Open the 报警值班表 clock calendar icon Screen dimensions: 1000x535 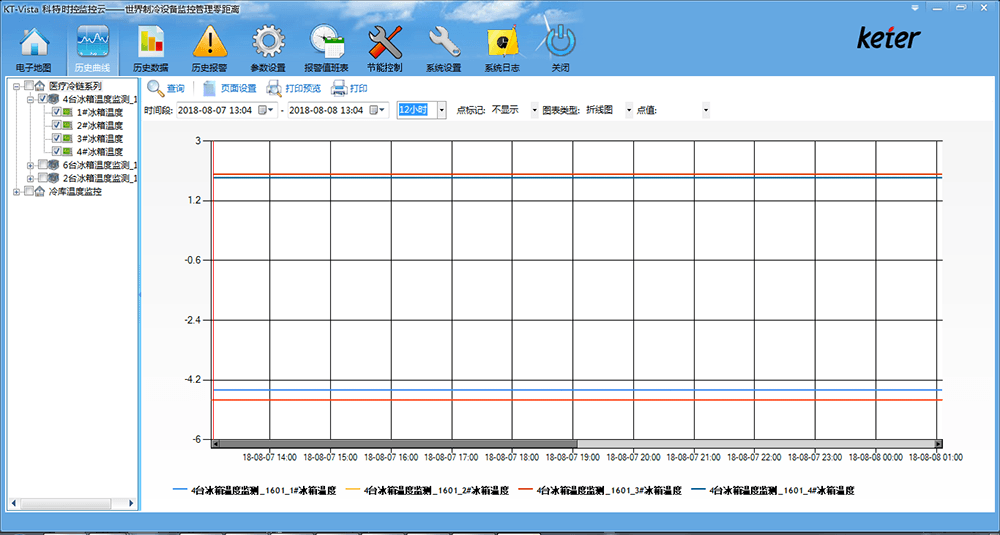coord(327,43)
